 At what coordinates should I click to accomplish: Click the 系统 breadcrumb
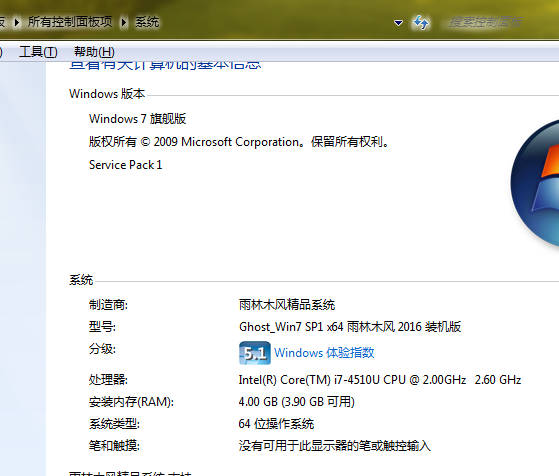[147, 22]
